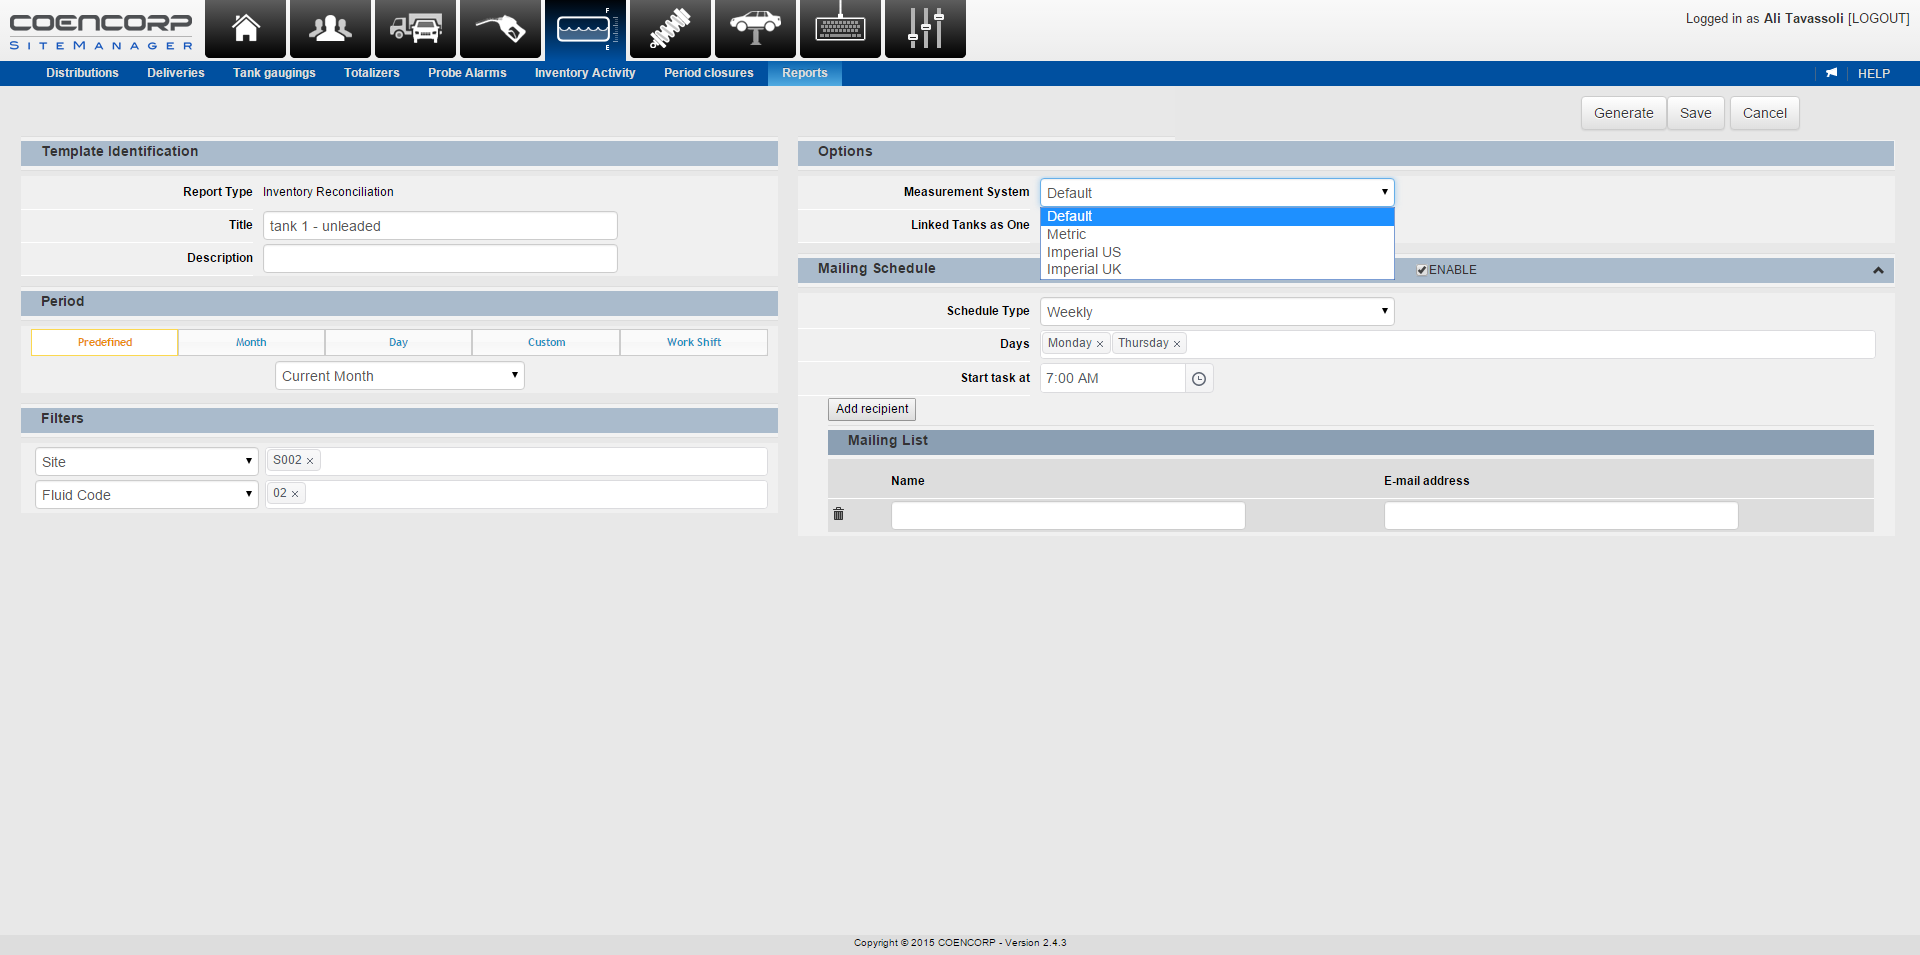Switch to the Deliveries tab
Screen dimensions: 1920x955
point(175,73)
